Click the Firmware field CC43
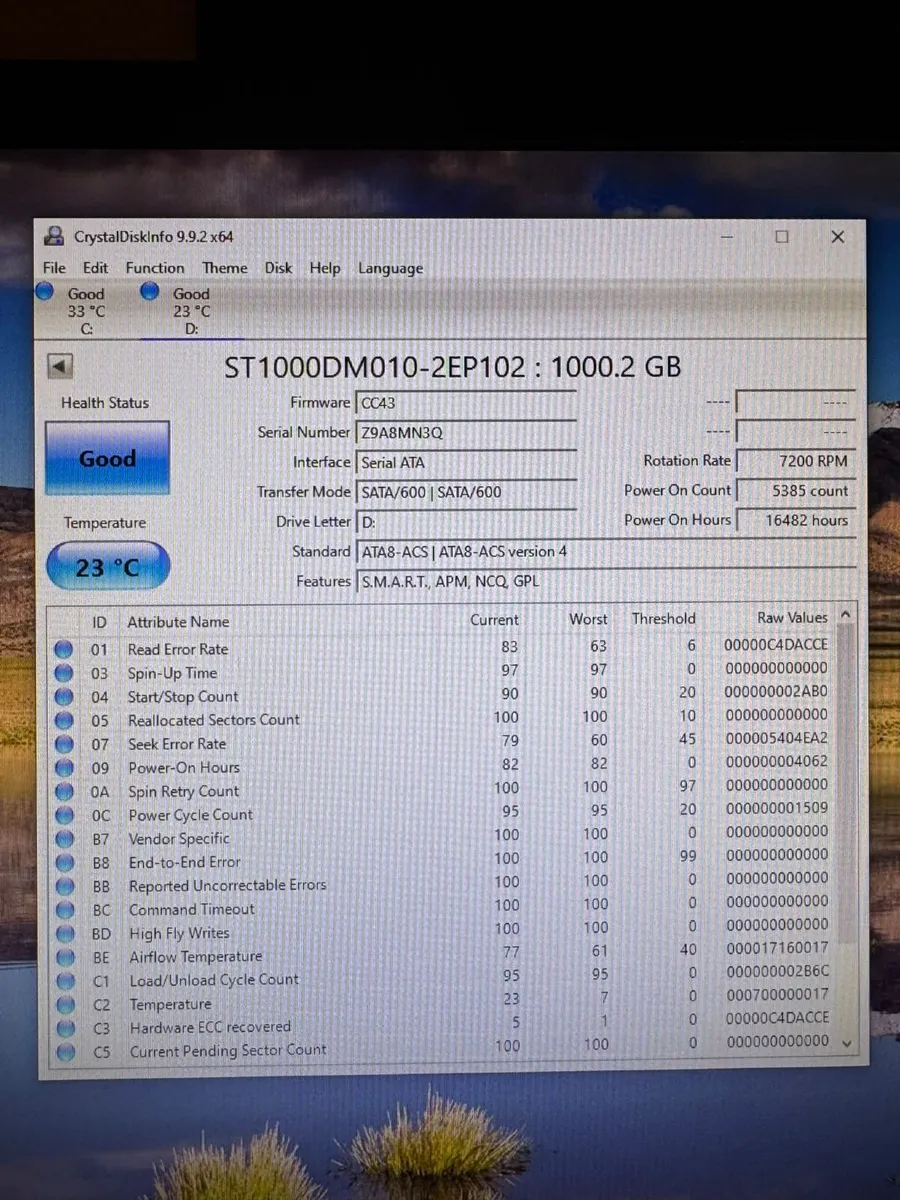The width and height of the screenshot is (900, 1200). pos(466,402)
